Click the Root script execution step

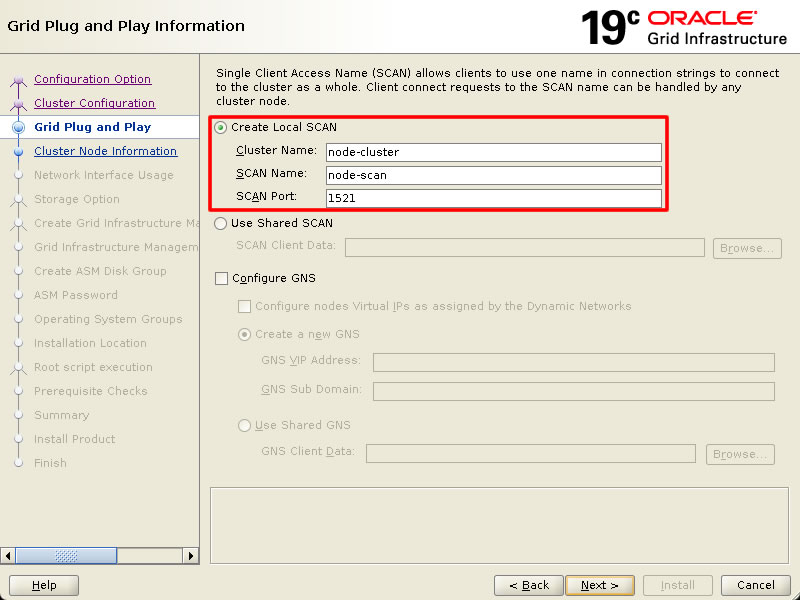[x=93, y=367]
